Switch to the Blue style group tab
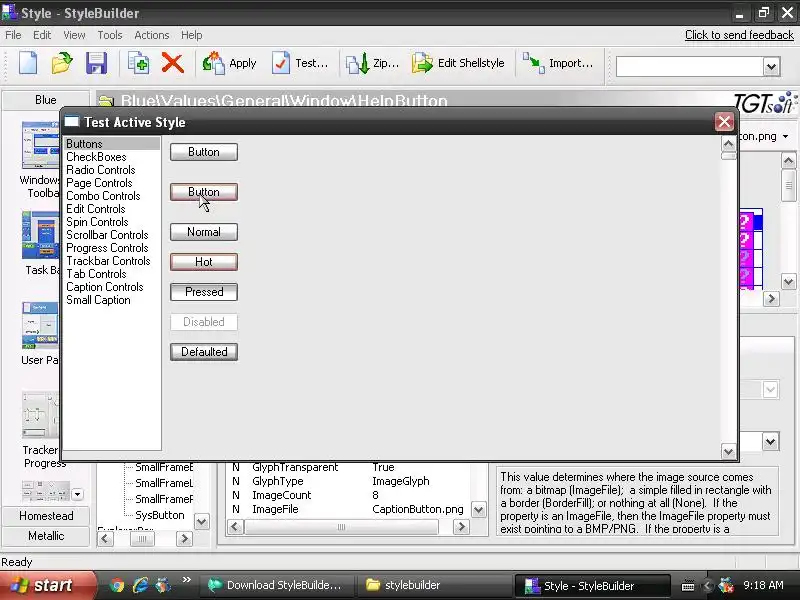Image resolution: width=800 pixels, height=600 pixels. click(x=45, y=100)
